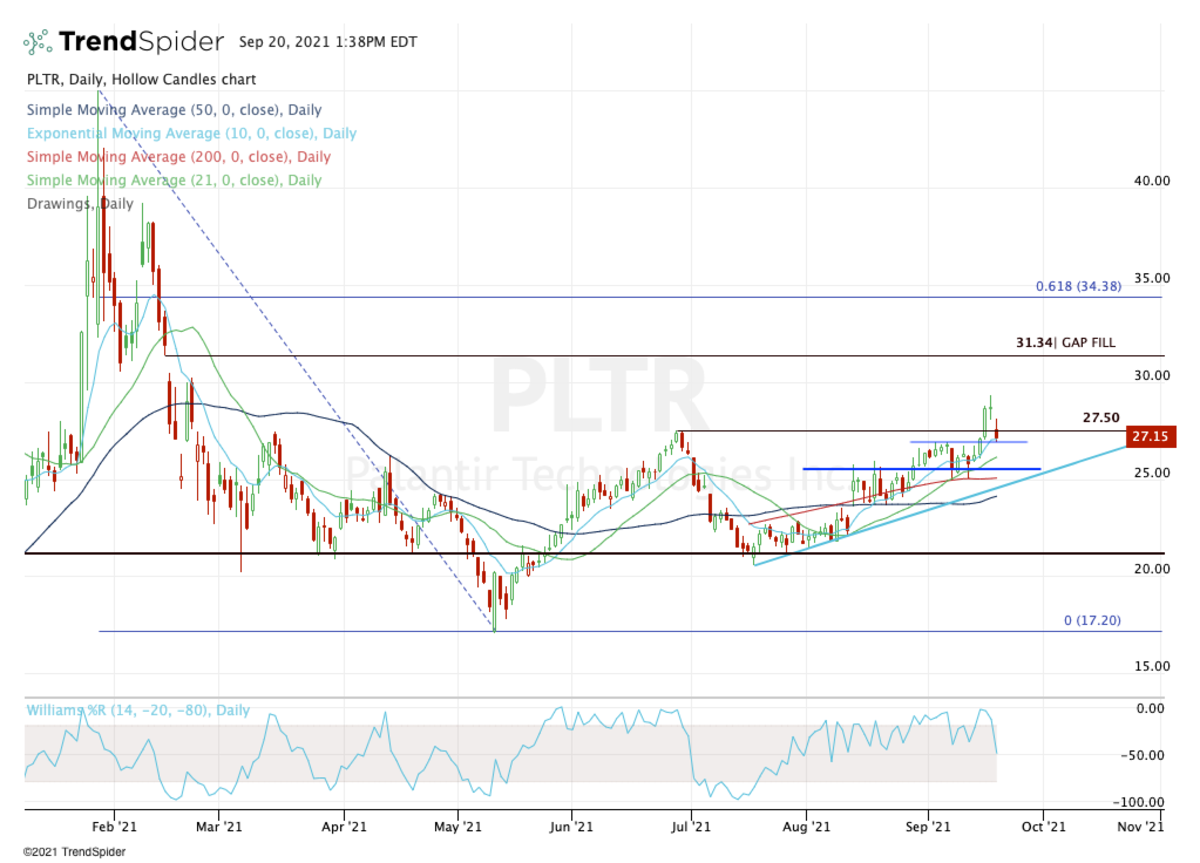Click the red 27.15 current price tag
The width and height of the screenshot is (1200, 863).
coord(1151,437)
